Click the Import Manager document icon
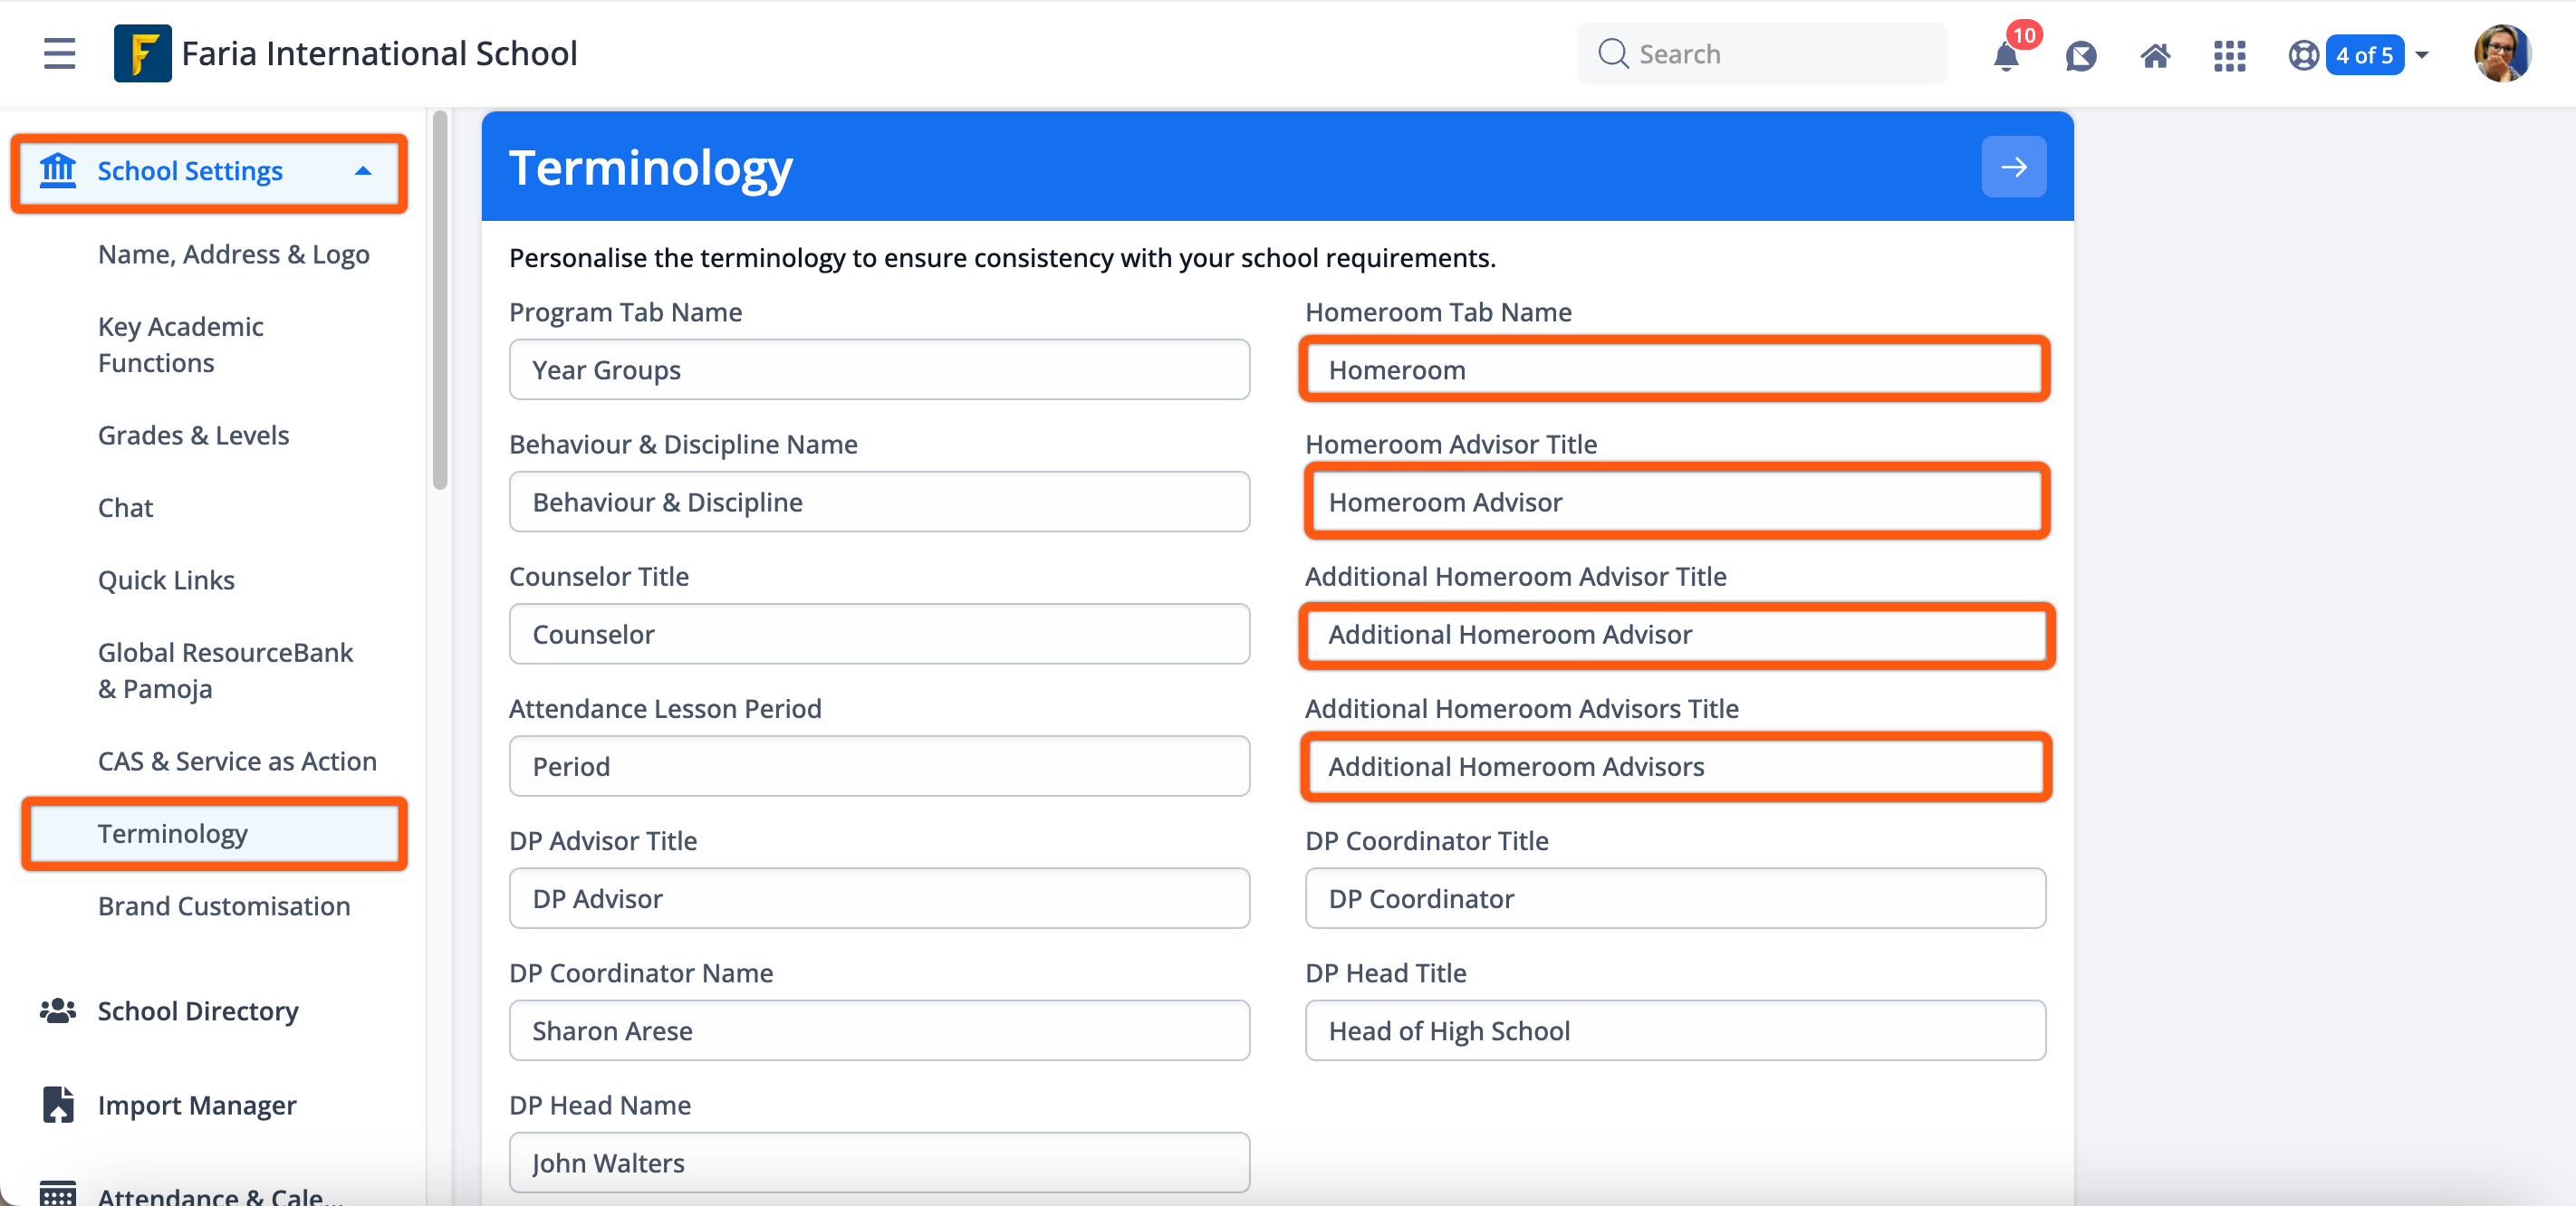The image size is (2576, 1206). pyautogui.click(x=57, y=1104)
